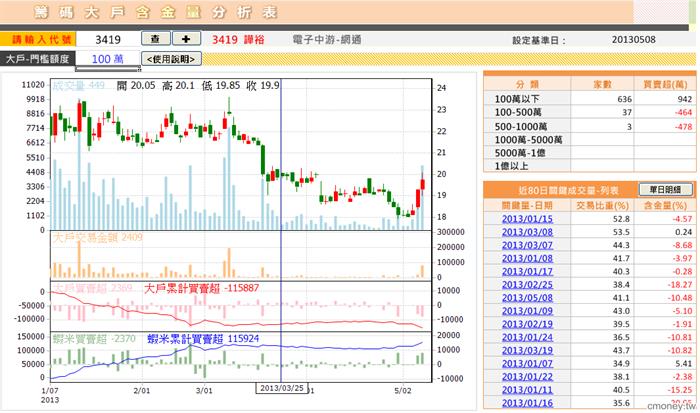Click the 查 search button

[155, 39]
